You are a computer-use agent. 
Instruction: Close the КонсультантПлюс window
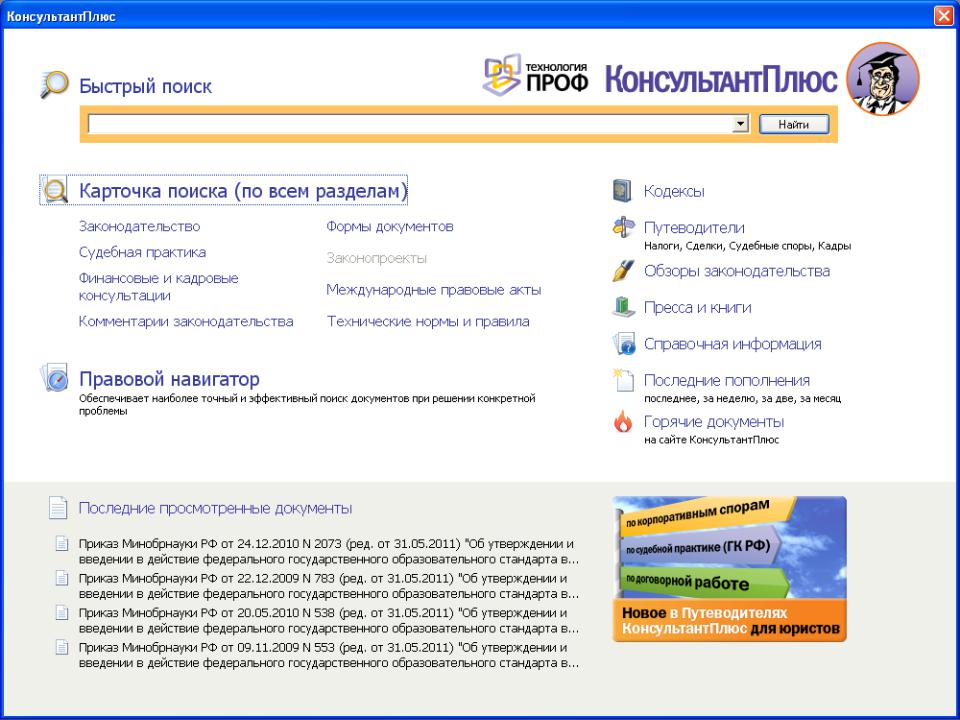pyautogui.click(x=943, y=15)
